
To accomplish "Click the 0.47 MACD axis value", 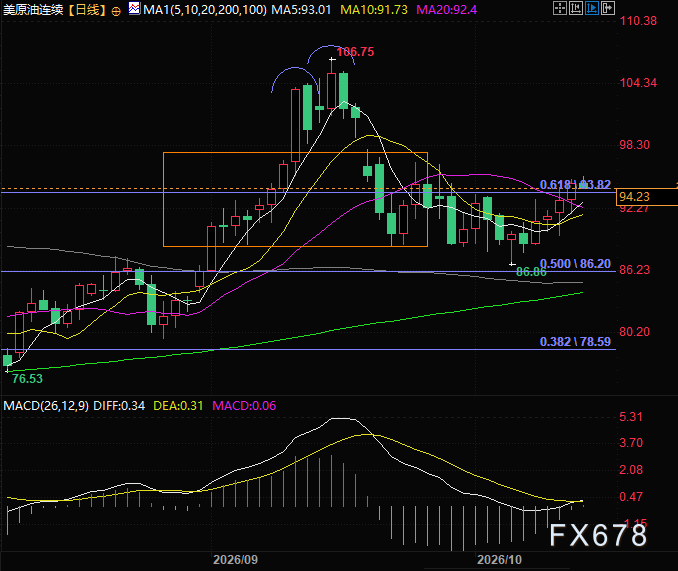I will [x=631, y=496].
